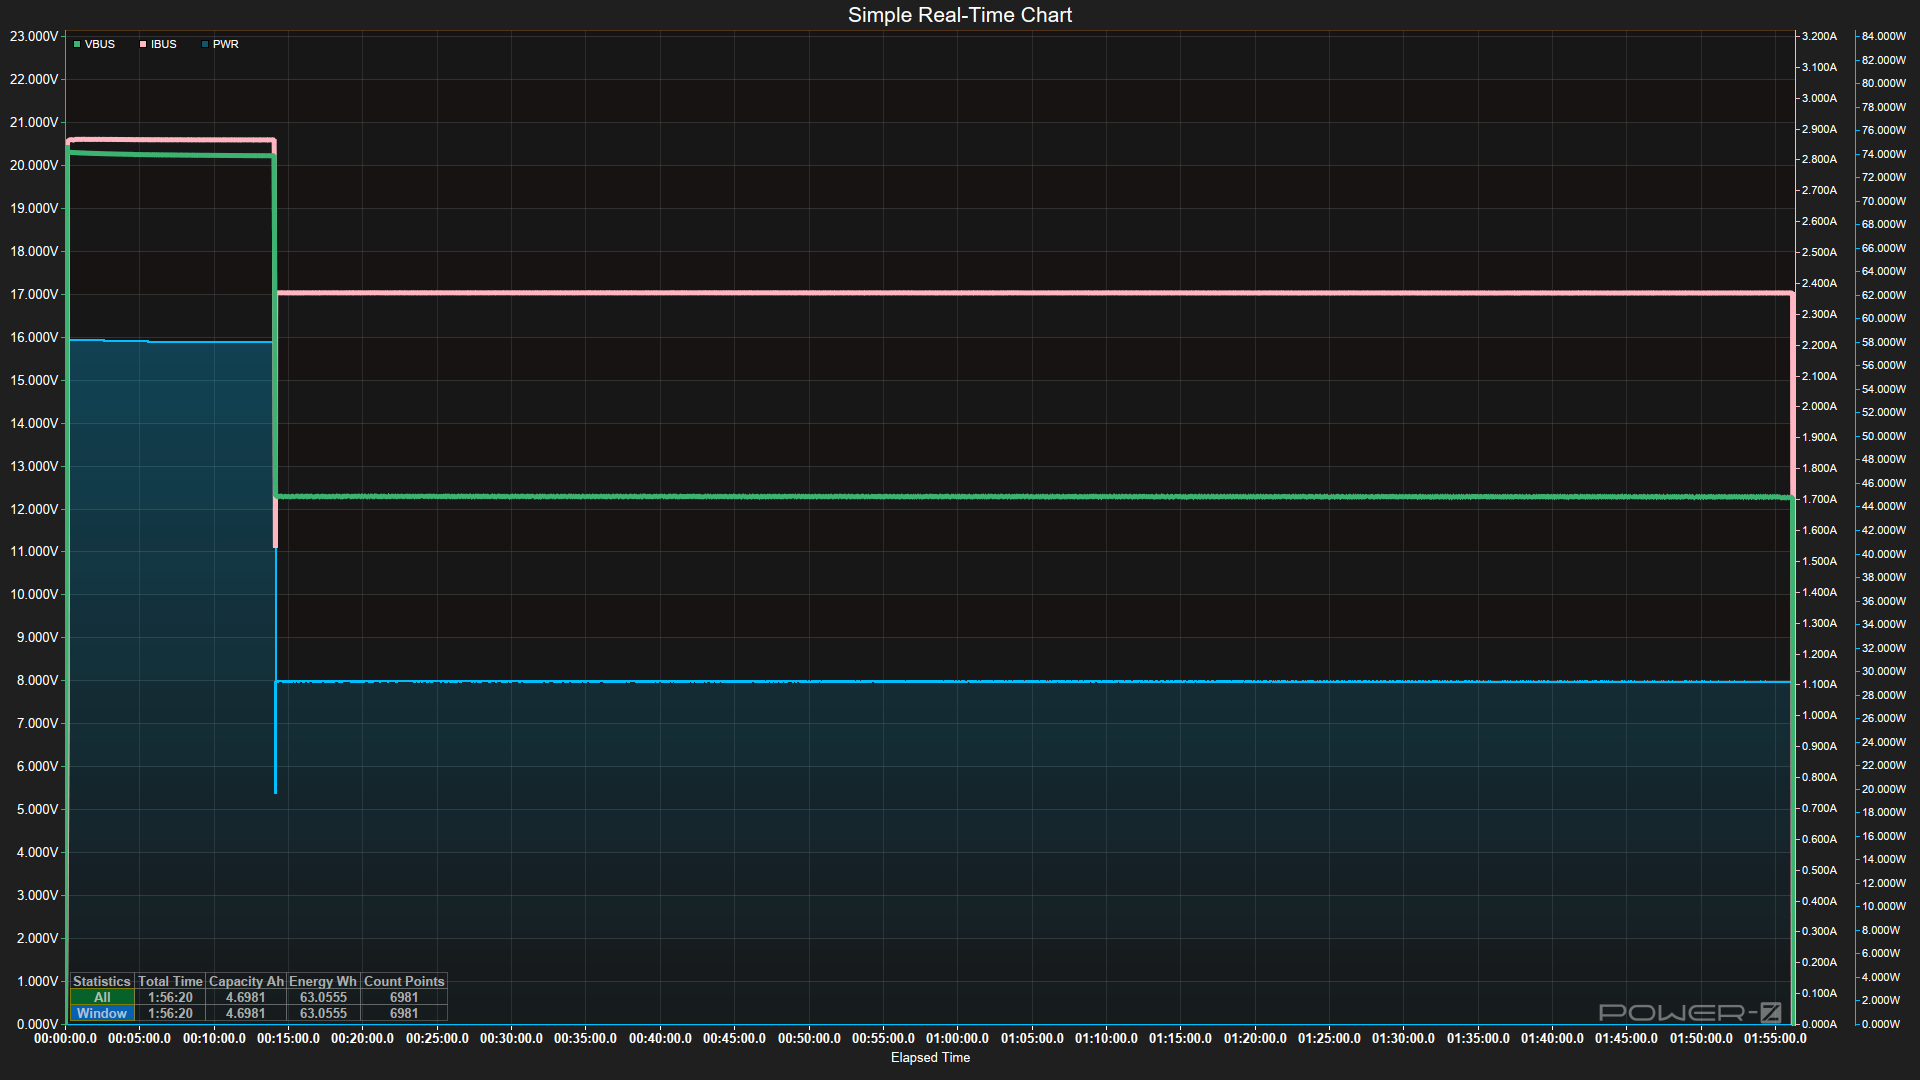Screen dimensions: 1920x1080
Task: Click the 'Capacity Ah' column header
Action: pyautogui.click(x=246, y=981)
